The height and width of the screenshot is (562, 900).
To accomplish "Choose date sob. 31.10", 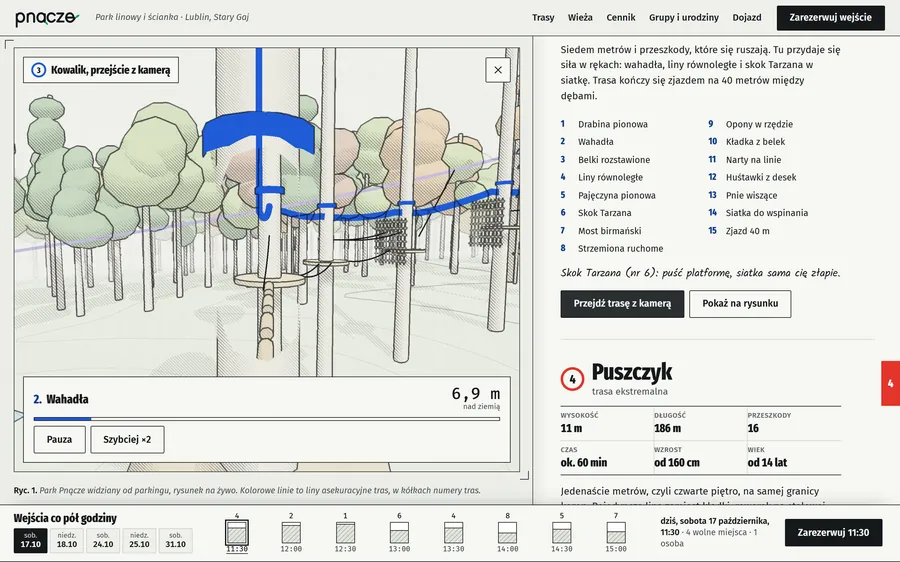I will [x=176, y=540].
